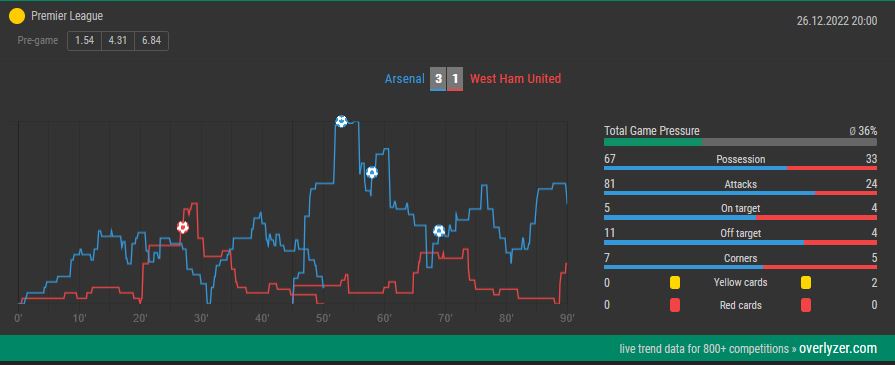Click the Arsenal goal ball at 58'
The height and width of the screenshot is (365, 895).
coord(372,172)
